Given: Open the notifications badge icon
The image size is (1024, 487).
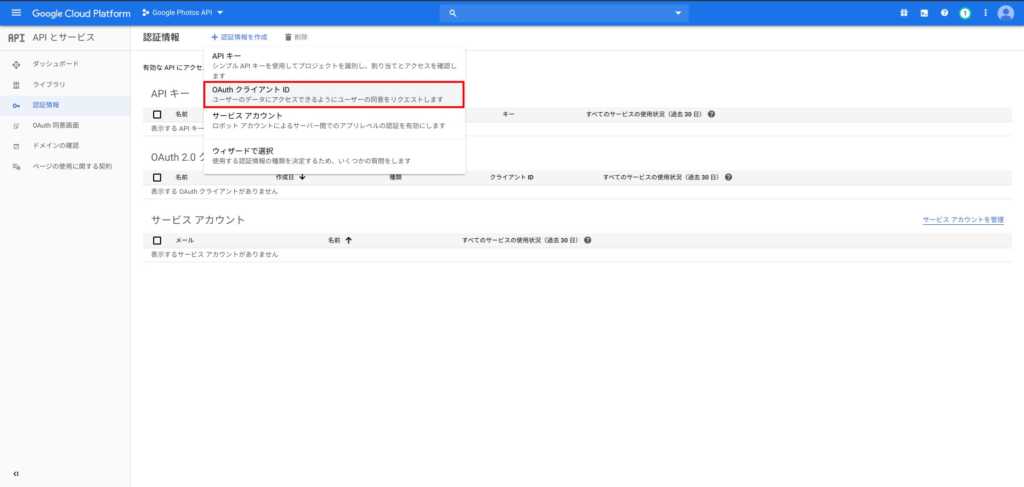Looking at the screenshot, I should [965, 13].
